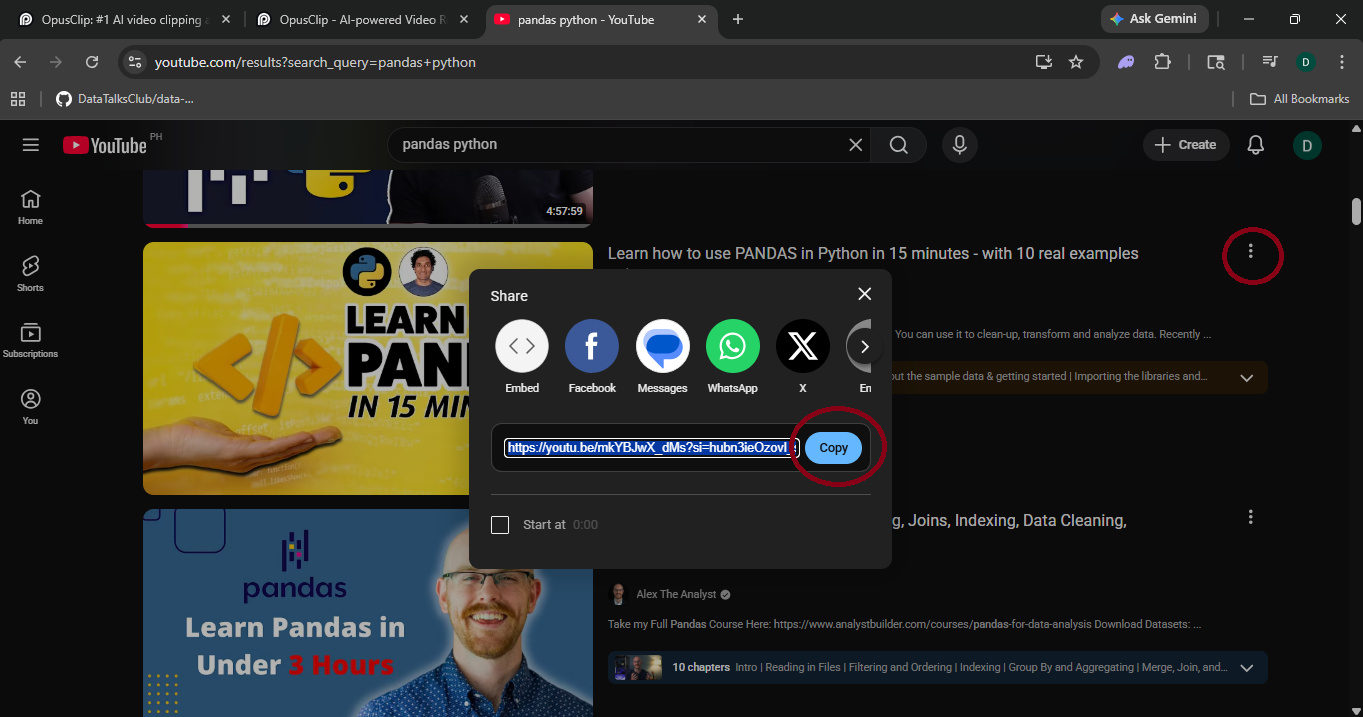Show more share options arrow

pyautogui.click(x=865, y=347)
